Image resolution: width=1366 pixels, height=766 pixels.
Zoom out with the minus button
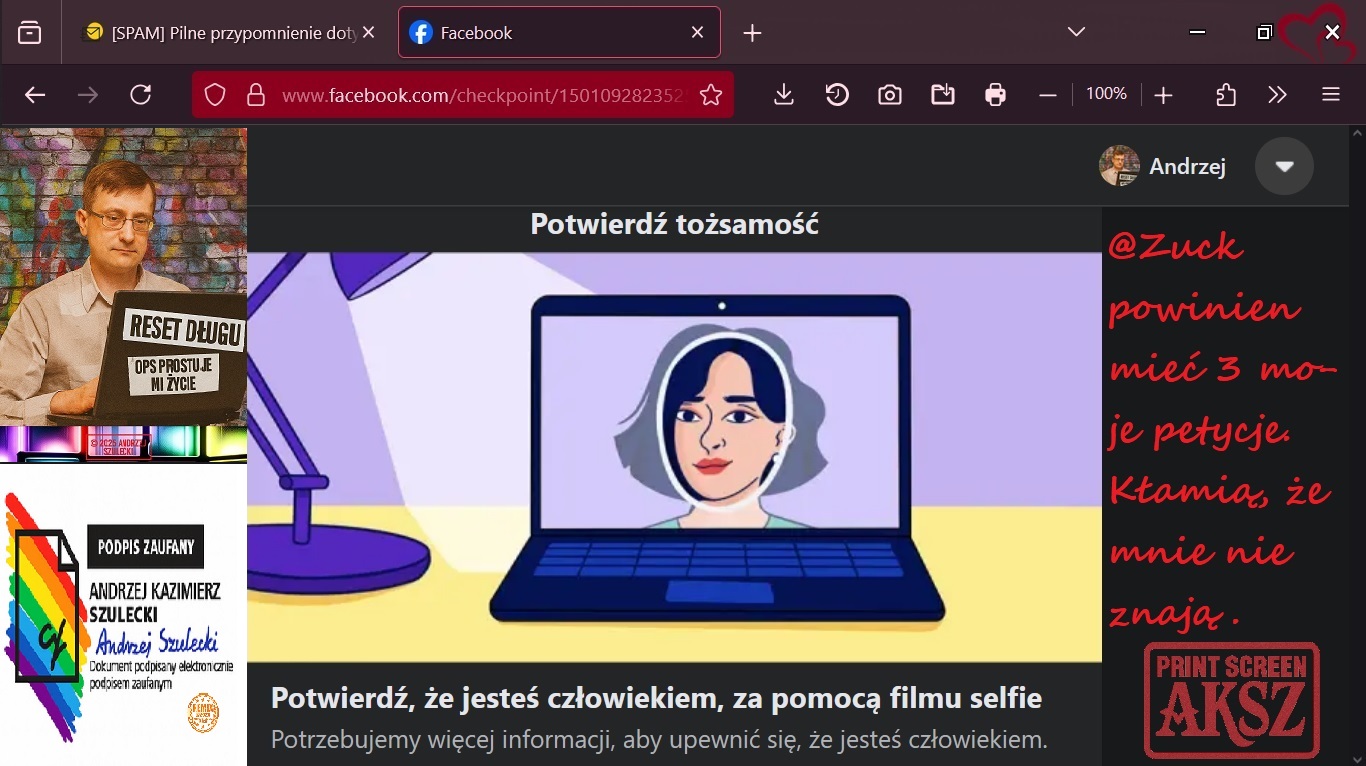click(x=1048, y=95)
